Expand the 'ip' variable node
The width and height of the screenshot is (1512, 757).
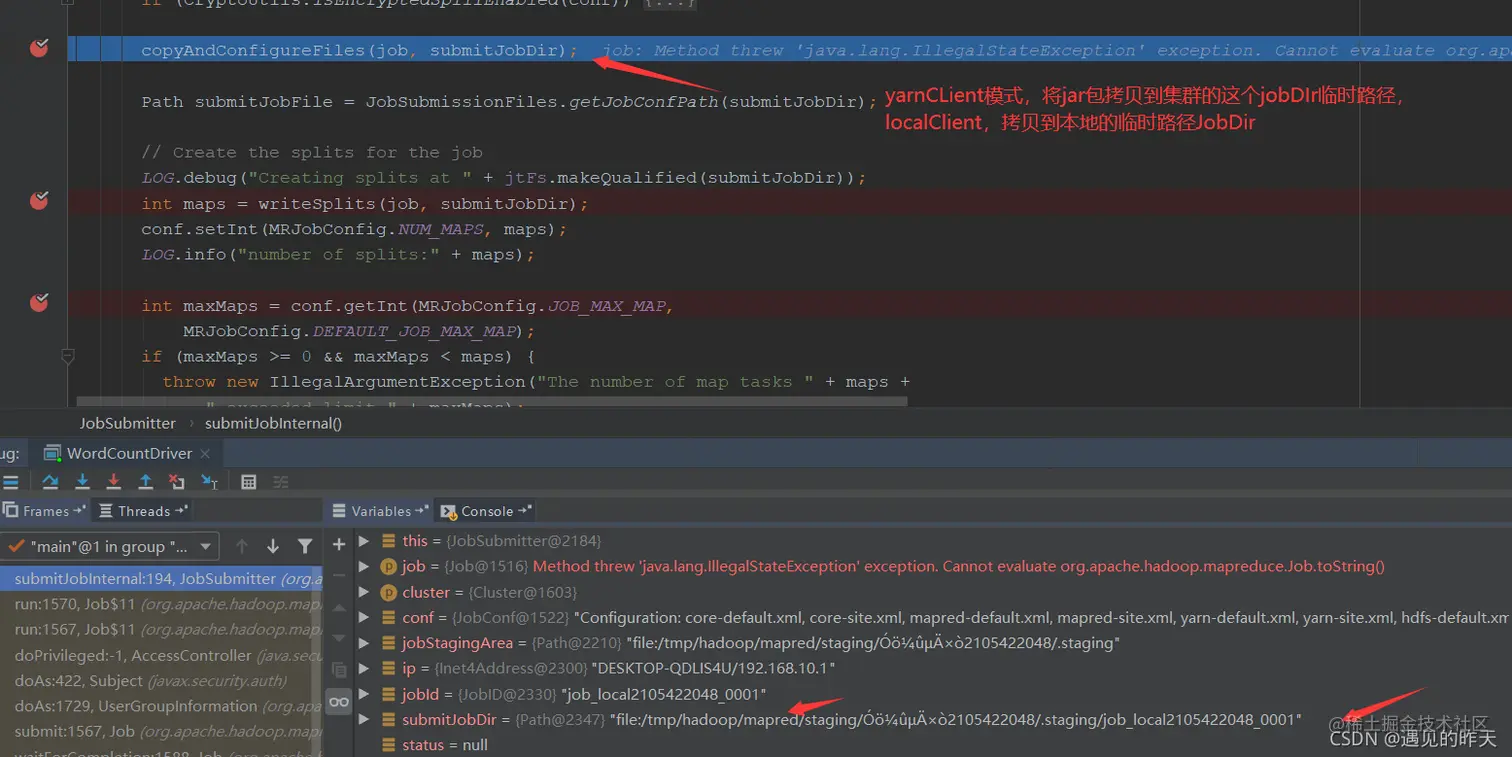(364, 668)
